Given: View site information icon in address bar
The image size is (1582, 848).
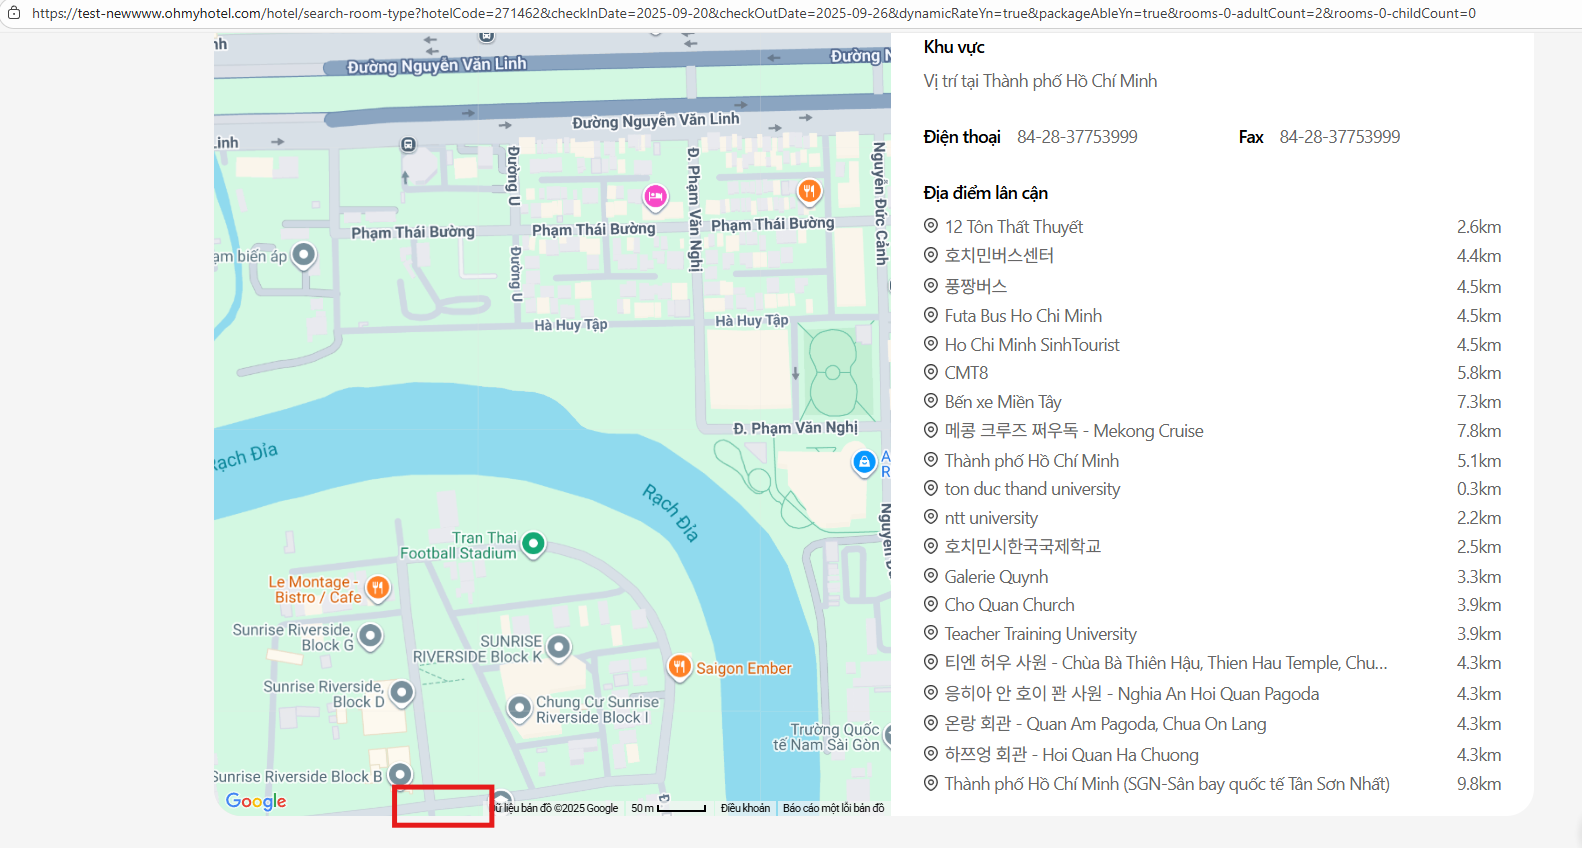Looking at the screenshot, I should click(x=14, y=13).
